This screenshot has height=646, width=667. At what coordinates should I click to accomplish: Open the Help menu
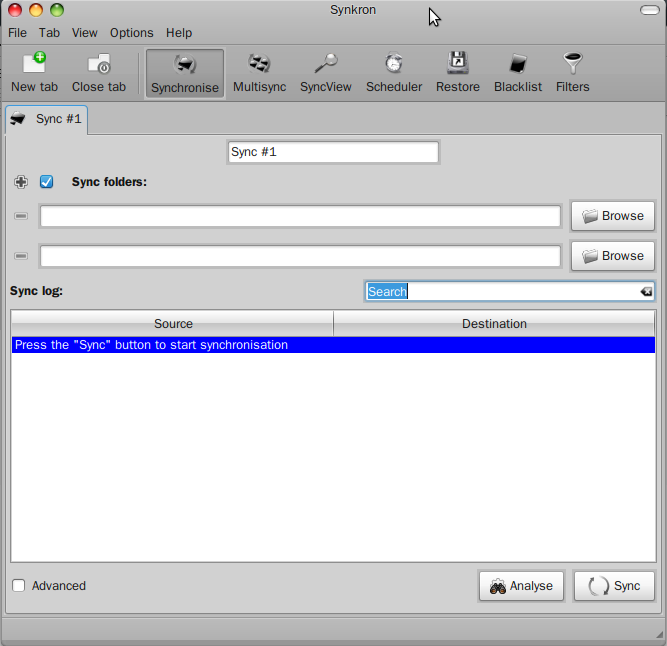(179, 33)
